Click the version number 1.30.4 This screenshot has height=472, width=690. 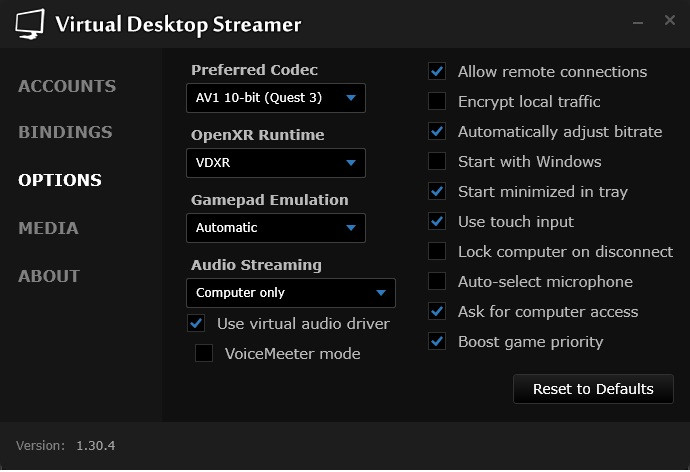coord(95,446)
